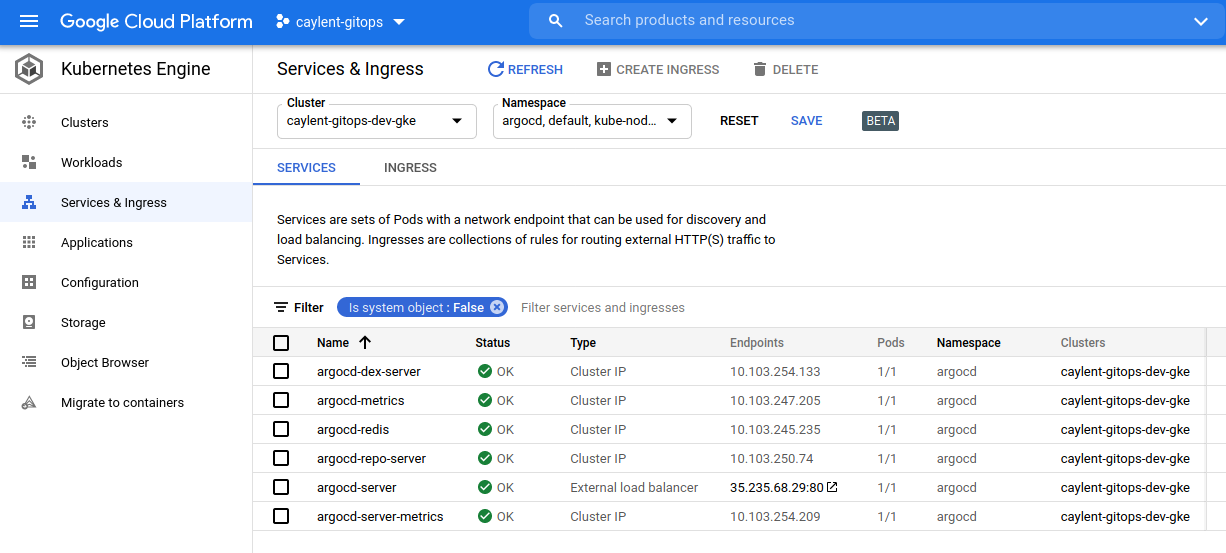Click the RESET button
The image size is (1226, 553).
coord(739,121)
